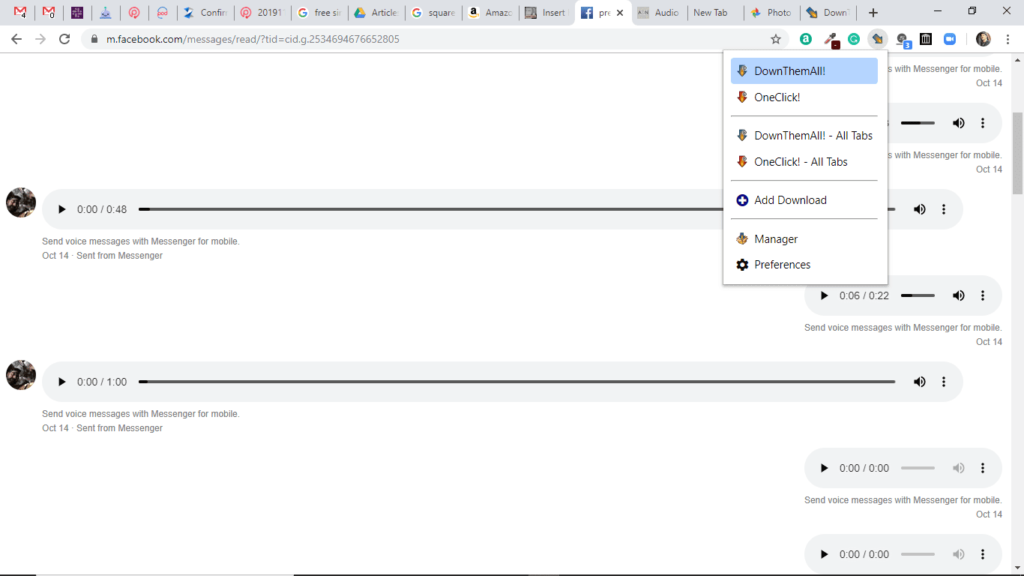1024x576 pixels.
Task: Reload the page with the refresh icon
Action: pos(65,39)
